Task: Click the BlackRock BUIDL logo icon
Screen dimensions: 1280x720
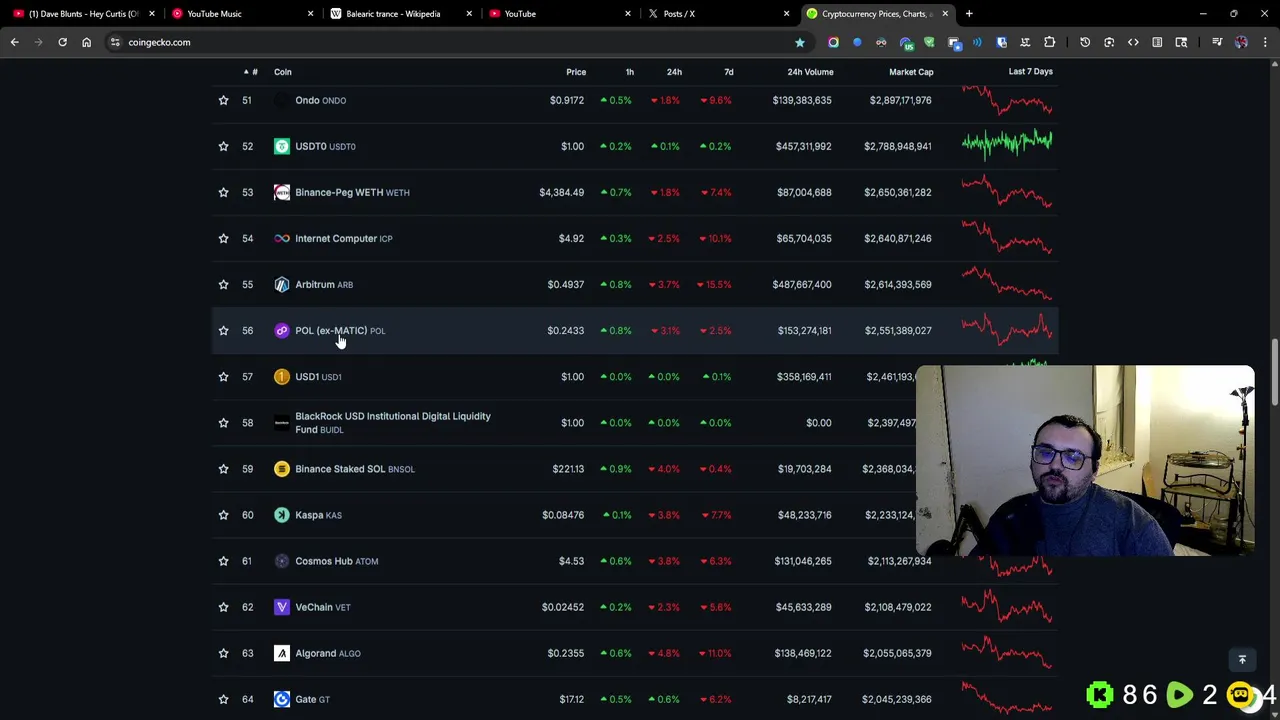Action: [282, 423]
